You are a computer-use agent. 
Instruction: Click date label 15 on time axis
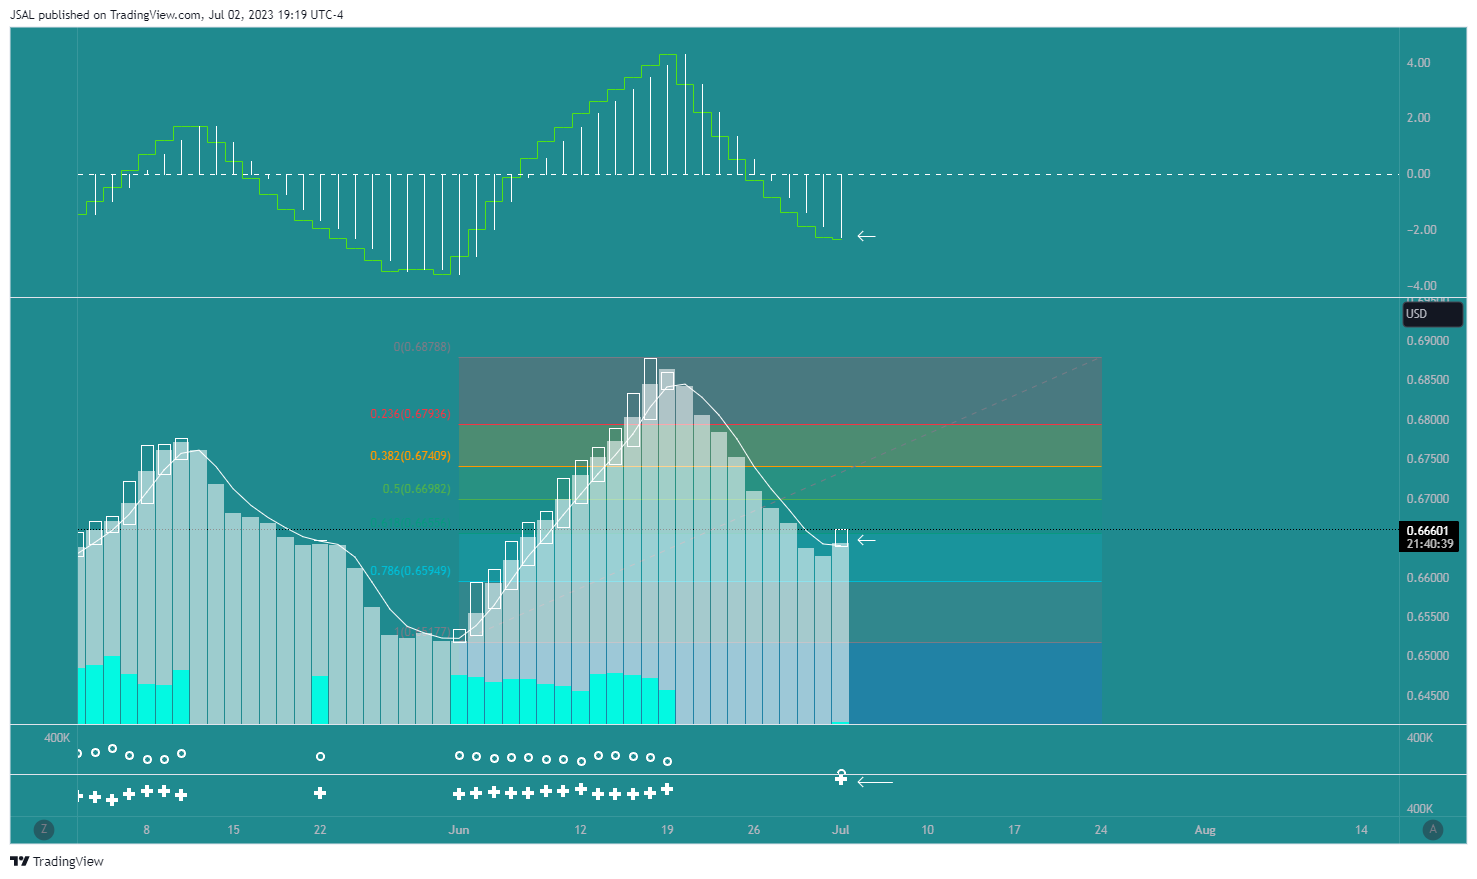tap(233, 830)
